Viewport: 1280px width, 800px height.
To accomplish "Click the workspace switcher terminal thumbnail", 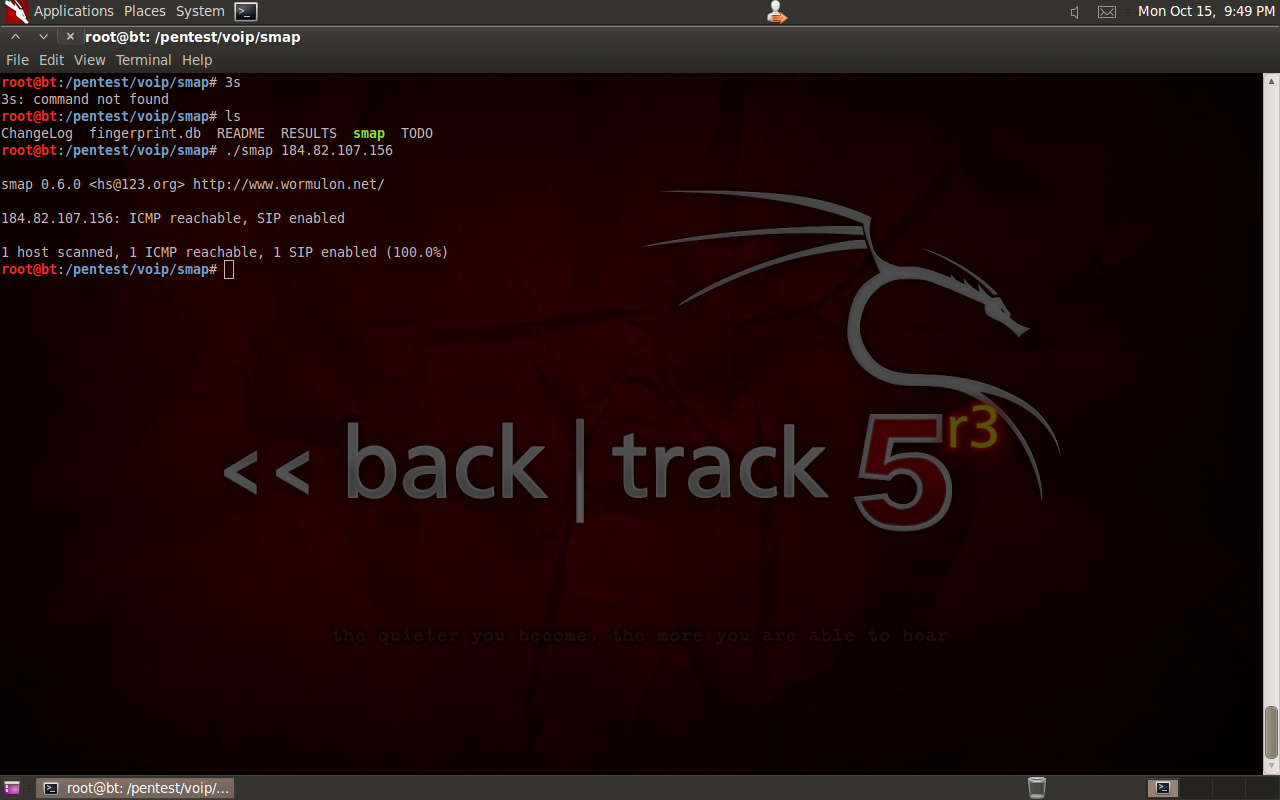I will [1163, 788].
